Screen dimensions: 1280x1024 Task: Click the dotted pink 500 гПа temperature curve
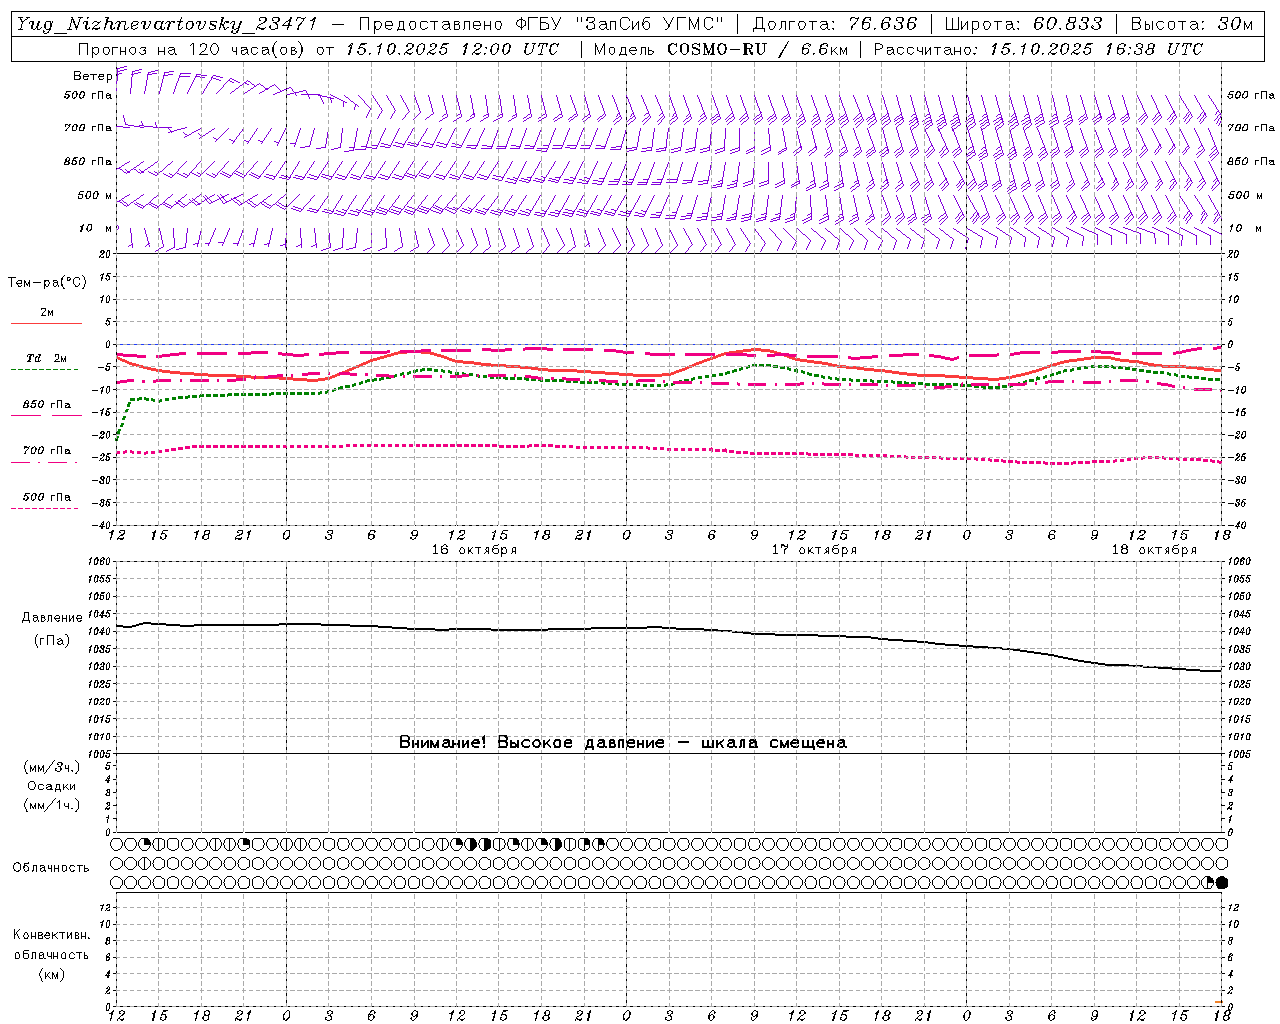click(668, 448)
